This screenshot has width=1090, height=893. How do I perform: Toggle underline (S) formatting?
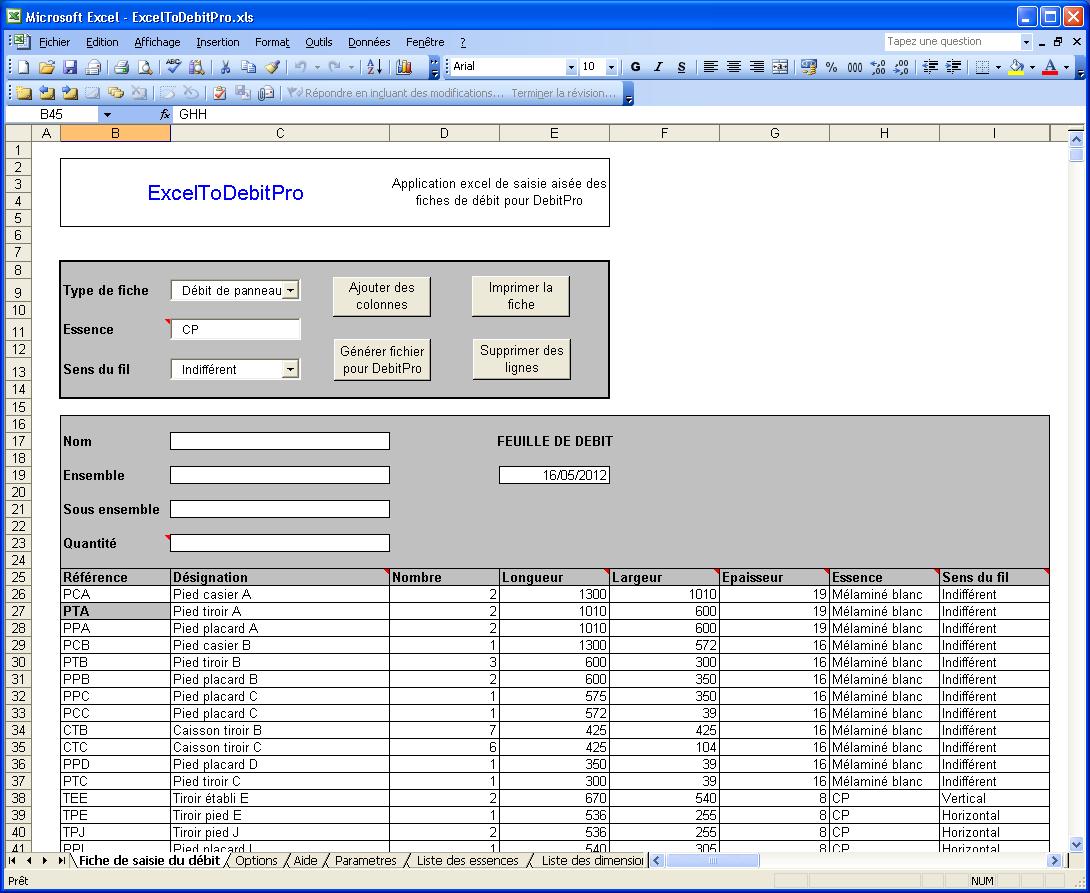[x=681, y=67]
